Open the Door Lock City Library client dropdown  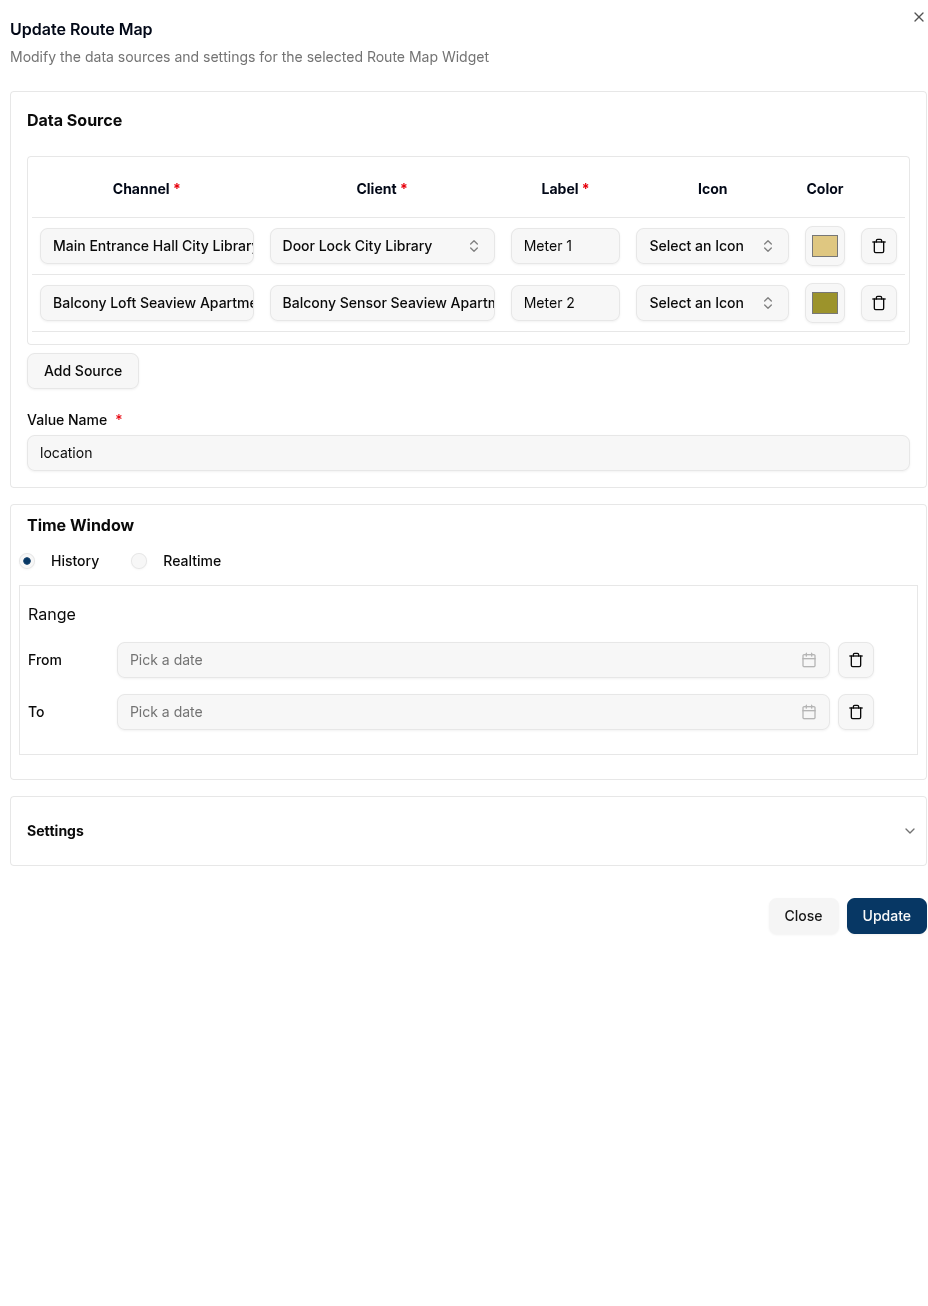click(381, 246)
